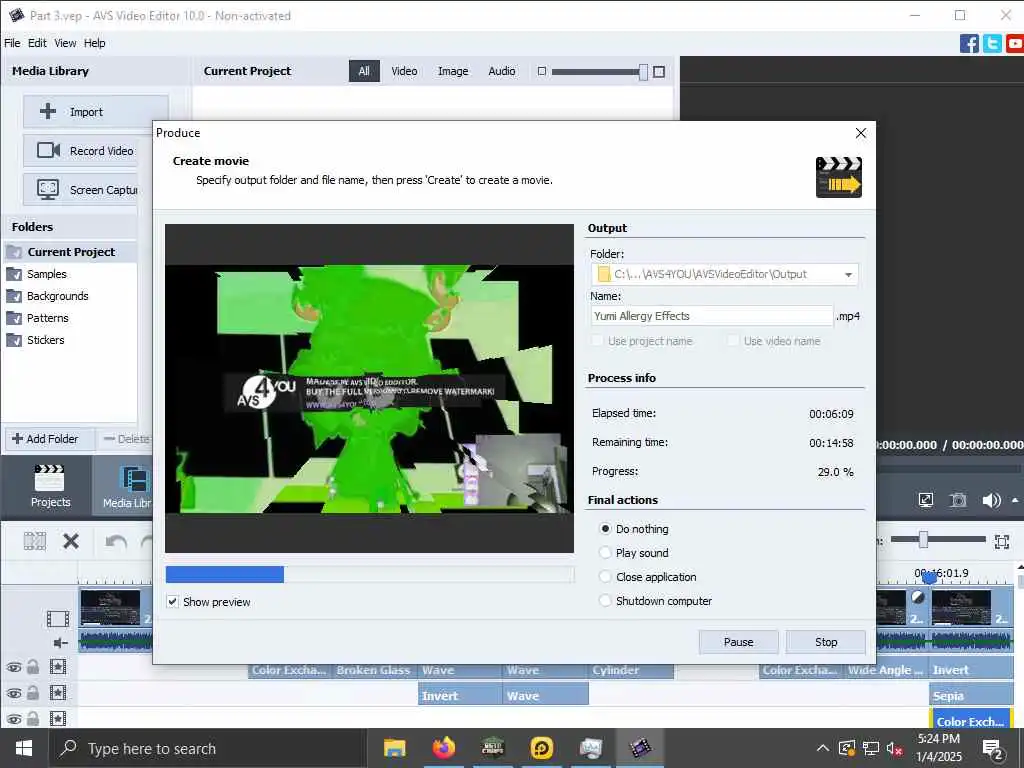Switch to the Image filter tab
Viewport: 1024px width, 768px height.
pos(453,71)
